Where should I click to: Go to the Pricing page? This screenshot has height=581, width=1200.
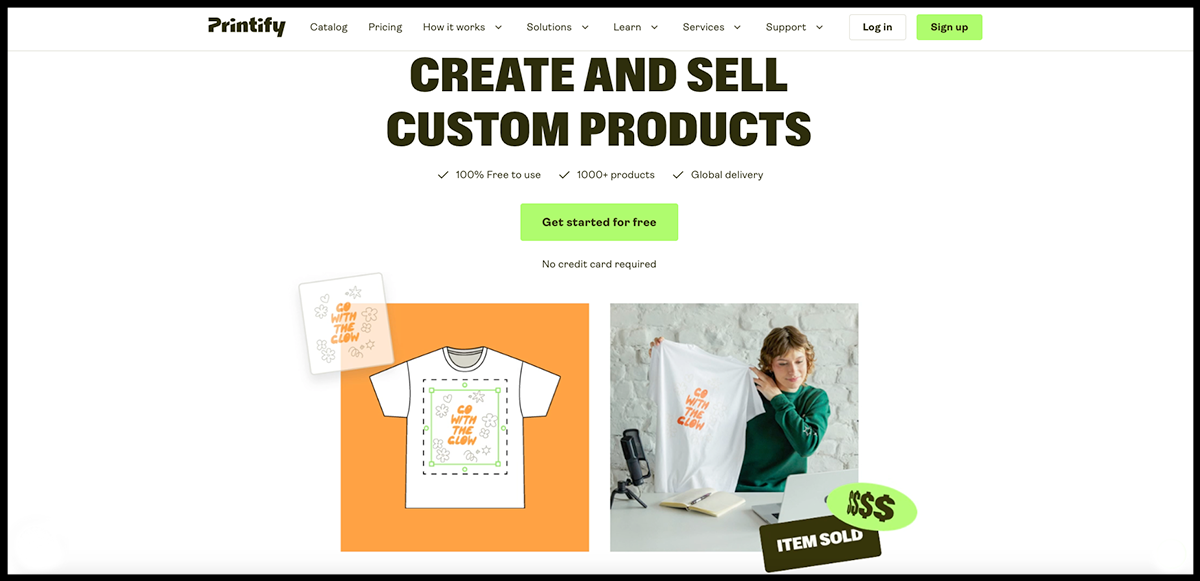click(385, 27)
